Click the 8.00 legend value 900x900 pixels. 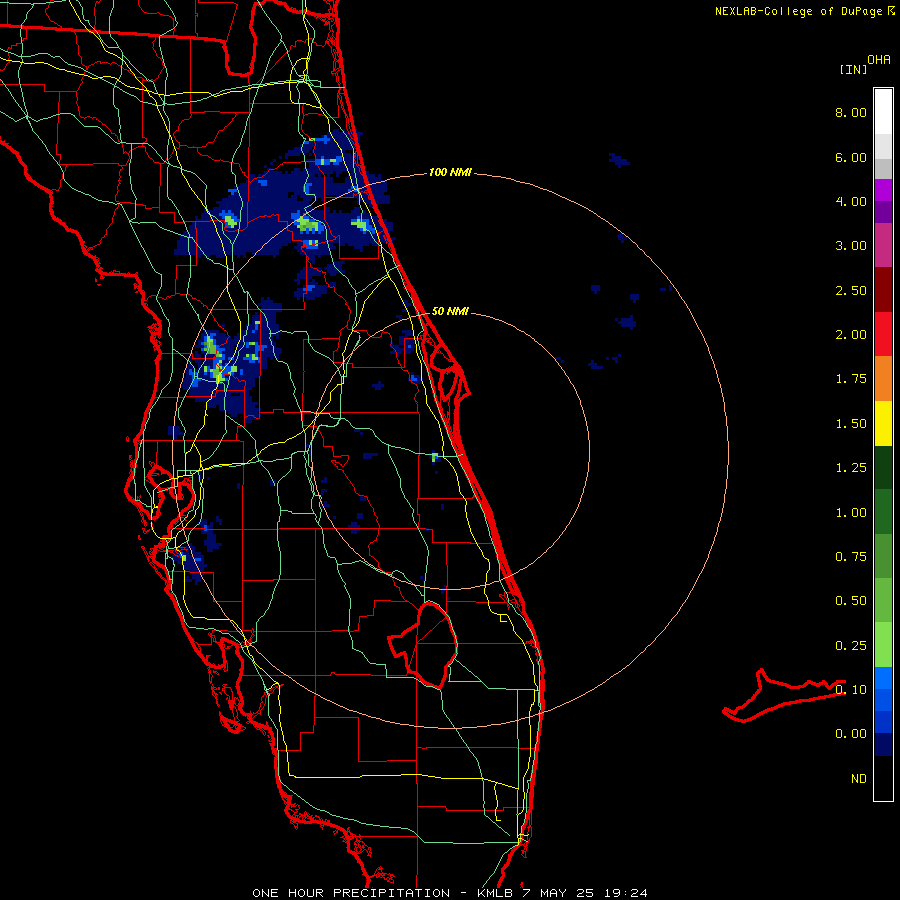click(851, 112)
